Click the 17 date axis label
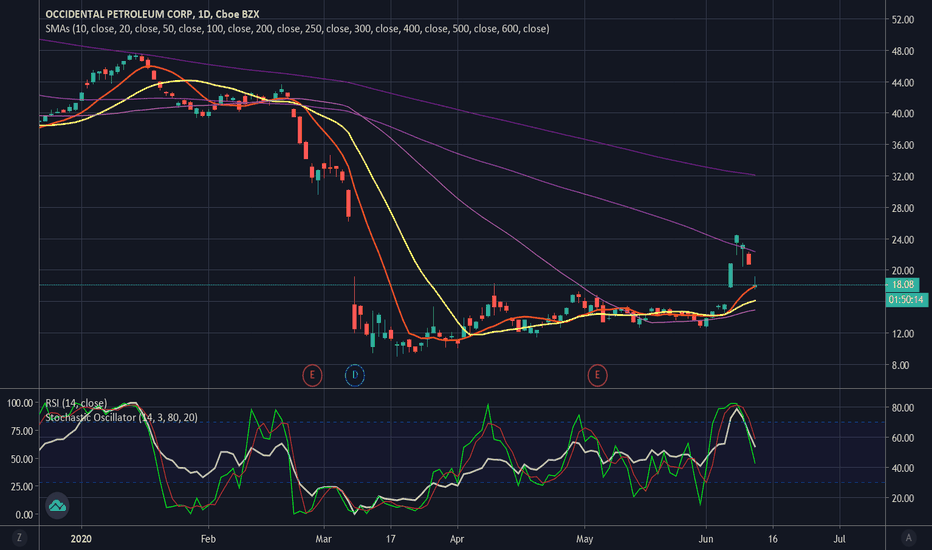Screen dimensions: 932x550 point(391,539)
